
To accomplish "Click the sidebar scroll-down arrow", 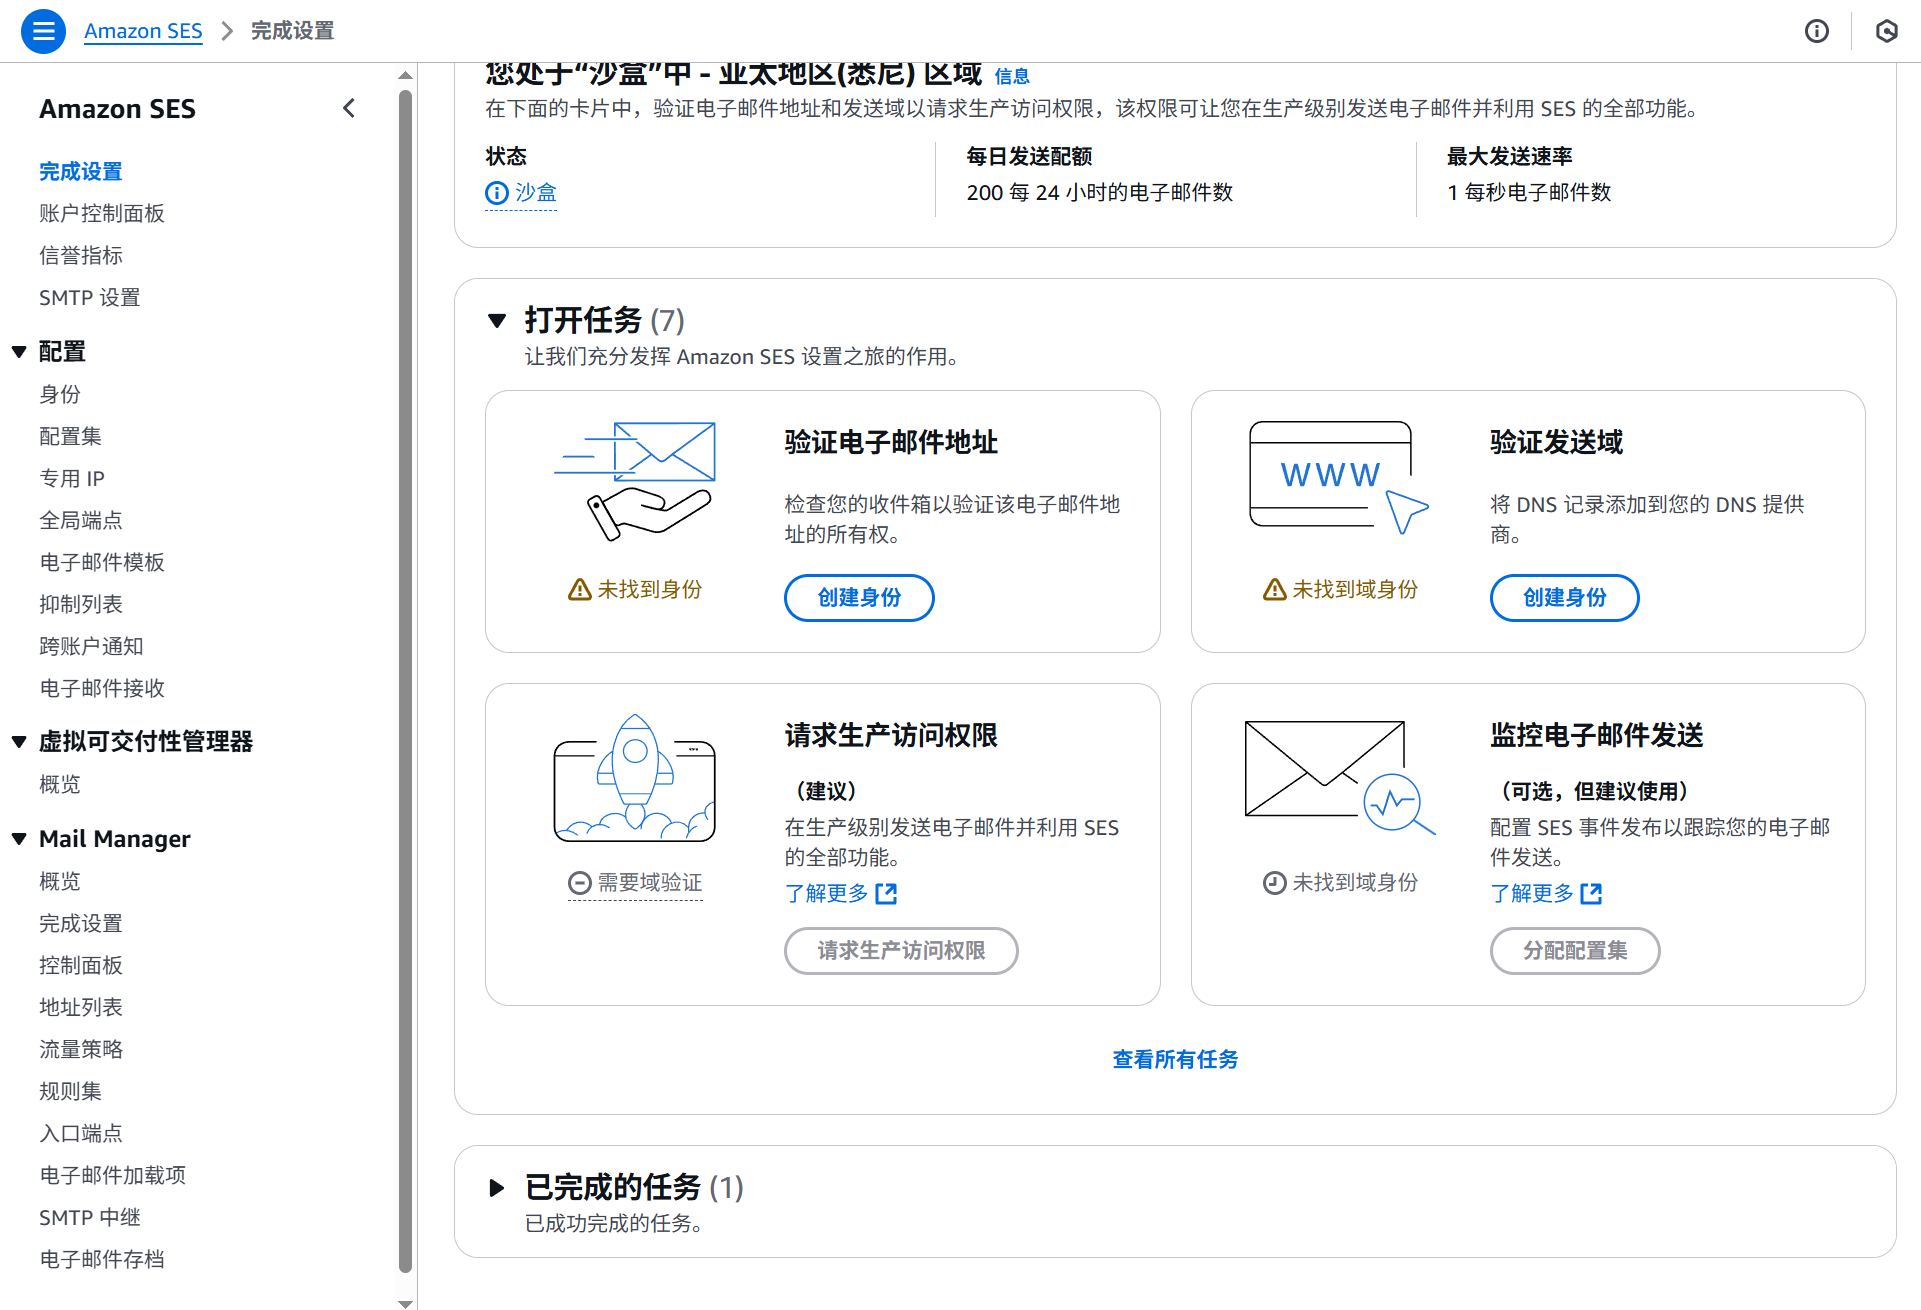I will 405,1303.
